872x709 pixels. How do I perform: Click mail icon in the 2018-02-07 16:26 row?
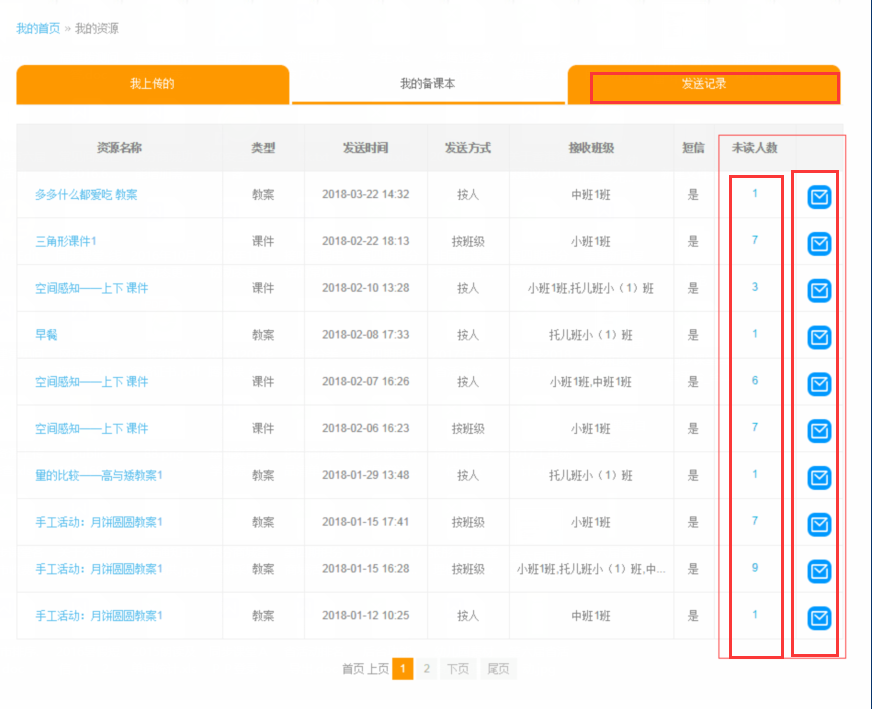tap(819, 384)
